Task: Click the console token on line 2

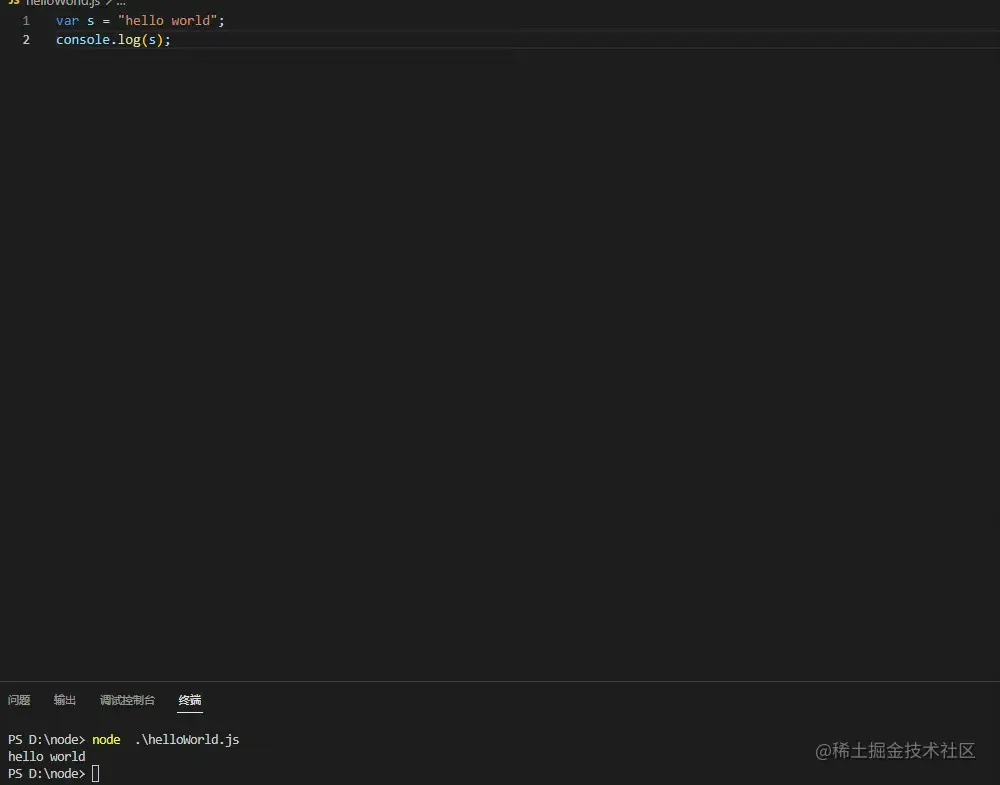Action: pyautogui.click(x=82, y=39)
